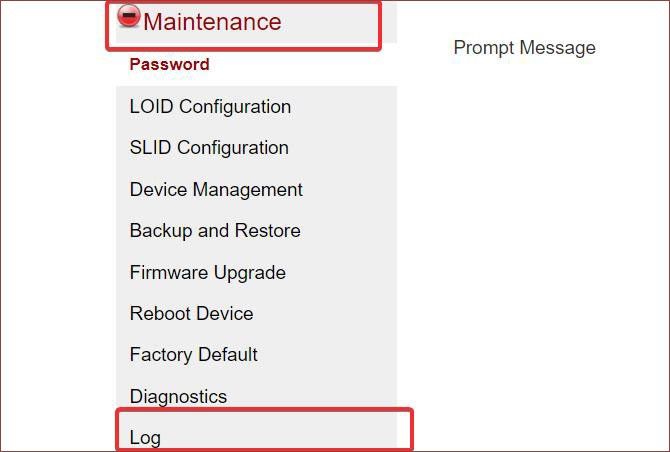Select the SLID menu link
This screenshot has height=452, width=670.
point(209,148)
